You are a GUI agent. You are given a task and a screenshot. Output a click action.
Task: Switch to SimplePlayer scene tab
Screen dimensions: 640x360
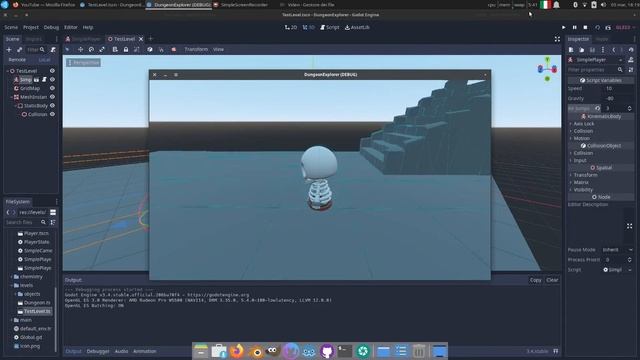[84, 39]
